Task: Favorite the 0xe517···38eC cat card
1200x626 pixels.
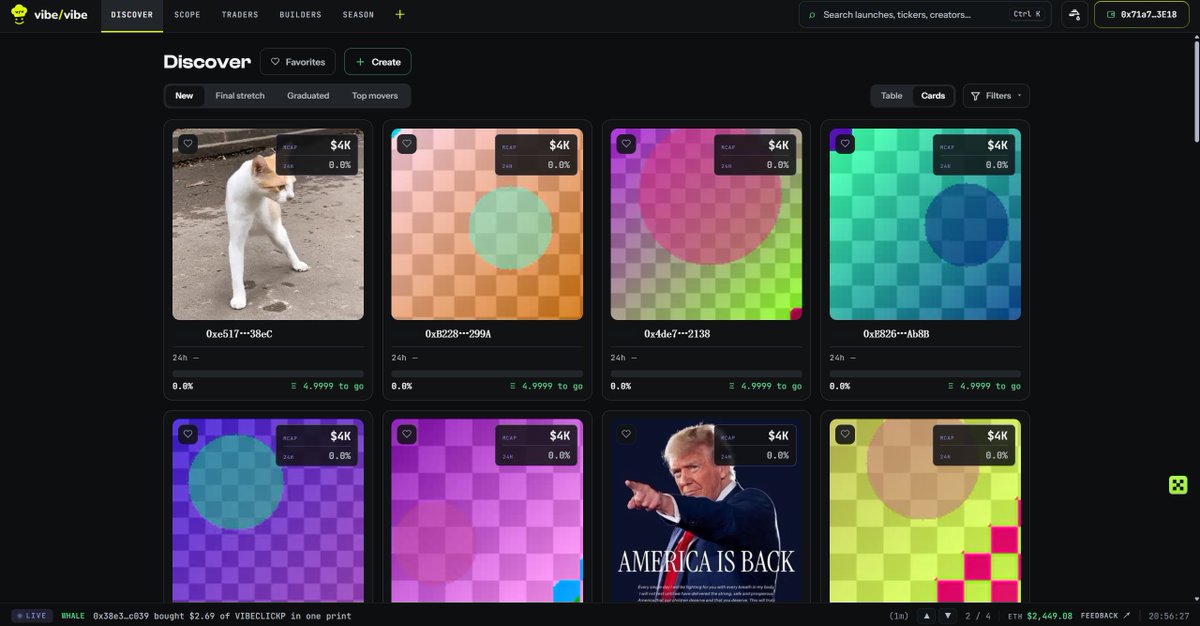Action: click(x=188, y=144)
